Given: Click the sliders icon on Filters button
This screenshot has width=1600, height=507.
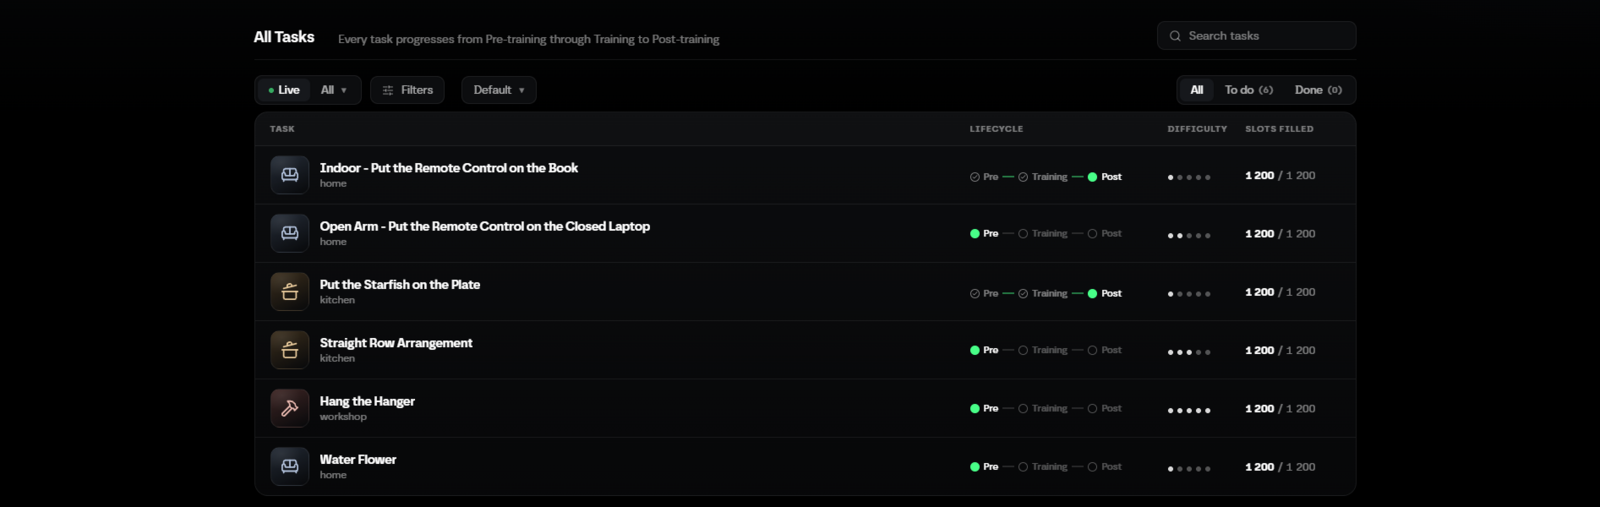Looking at the screenshot, I should (388, 90).
